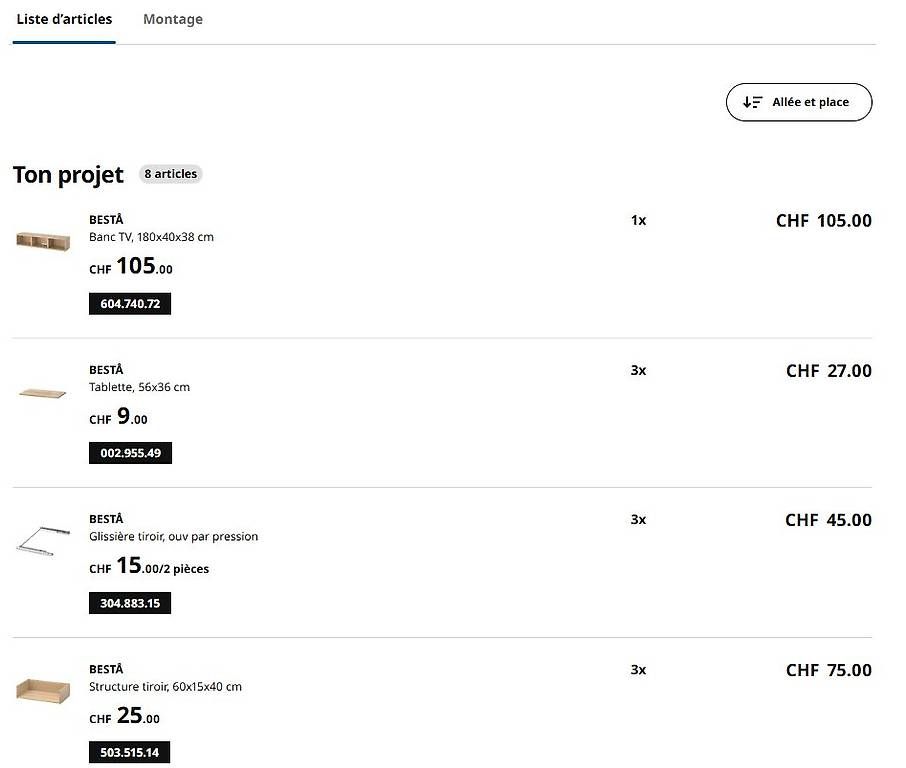Open the Structure tiroir thumbnail

(x=43, y=691)
